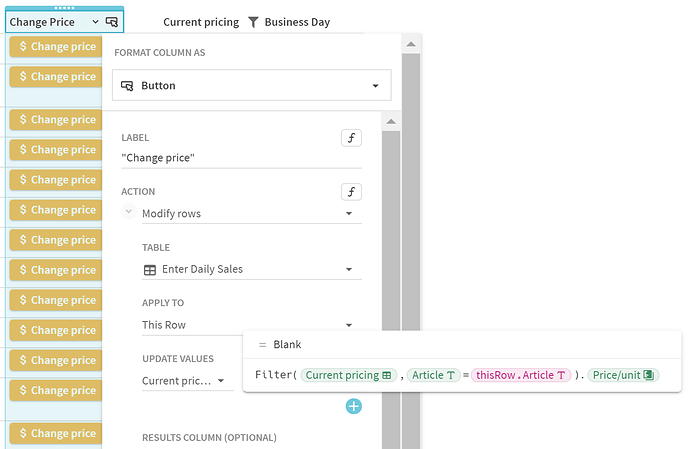This screenshot has width=690, height=449.
Task: Click the column format button icon in header
Action: (112, 21)
